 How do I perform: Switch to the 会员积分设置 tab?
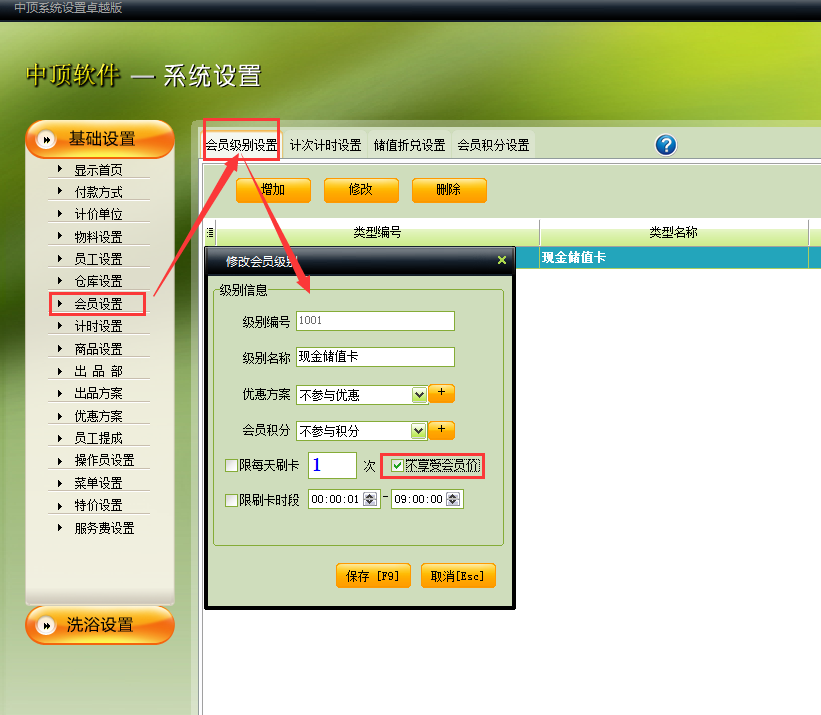[493, 145]
